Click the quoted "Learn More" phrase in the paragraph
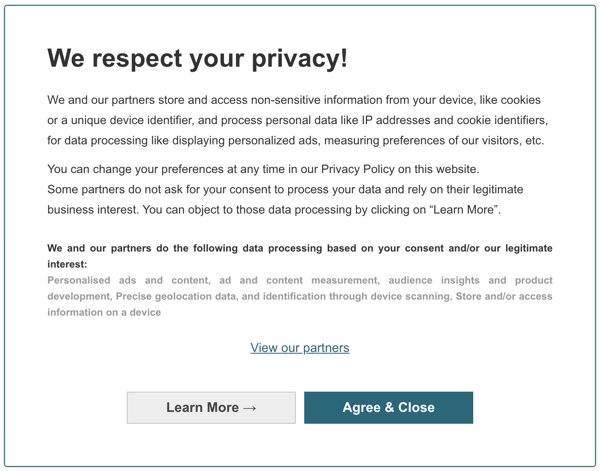600x471 pixels. coord(464,210)
